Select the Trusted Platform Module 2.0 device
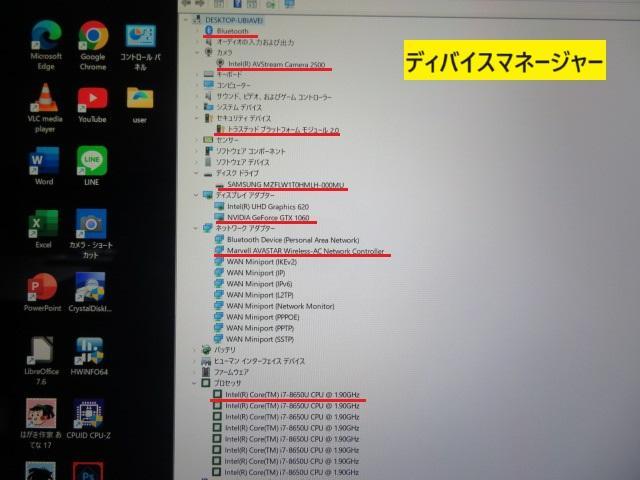 coord(283,130)
